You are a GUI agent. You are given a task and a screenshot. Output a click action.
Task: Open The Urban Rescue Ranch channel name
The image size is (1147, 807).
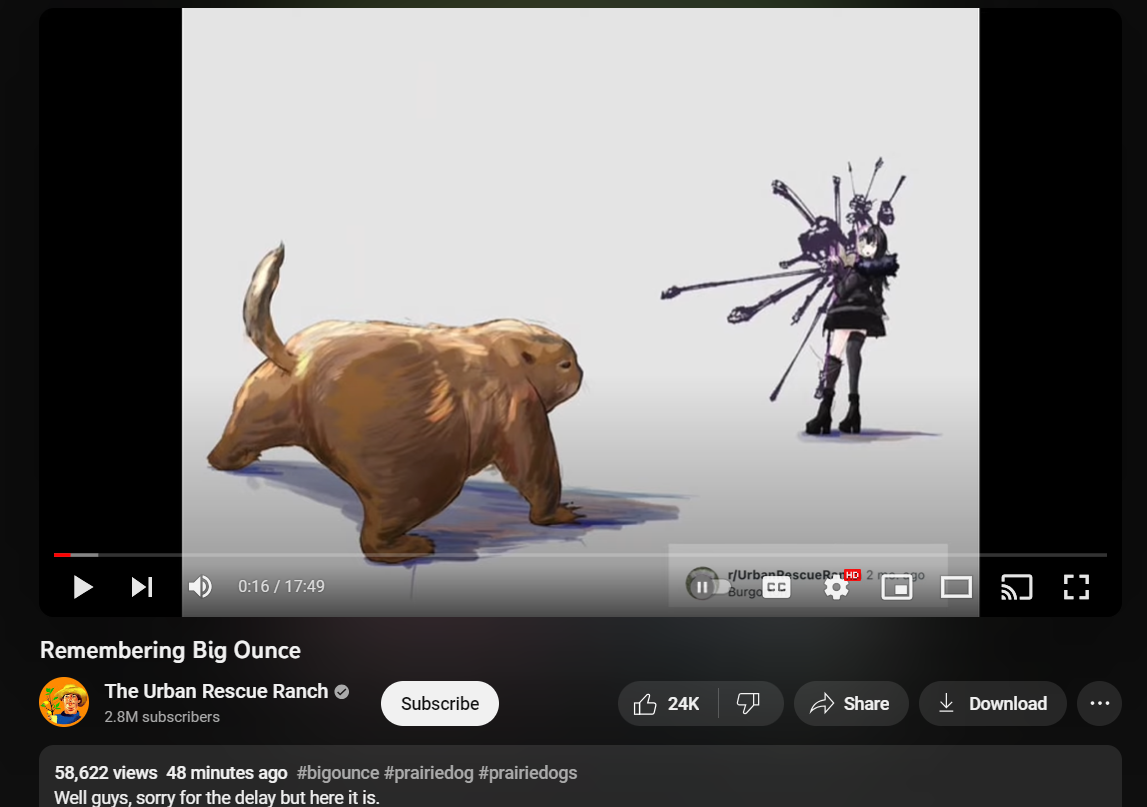coord(217,691)
